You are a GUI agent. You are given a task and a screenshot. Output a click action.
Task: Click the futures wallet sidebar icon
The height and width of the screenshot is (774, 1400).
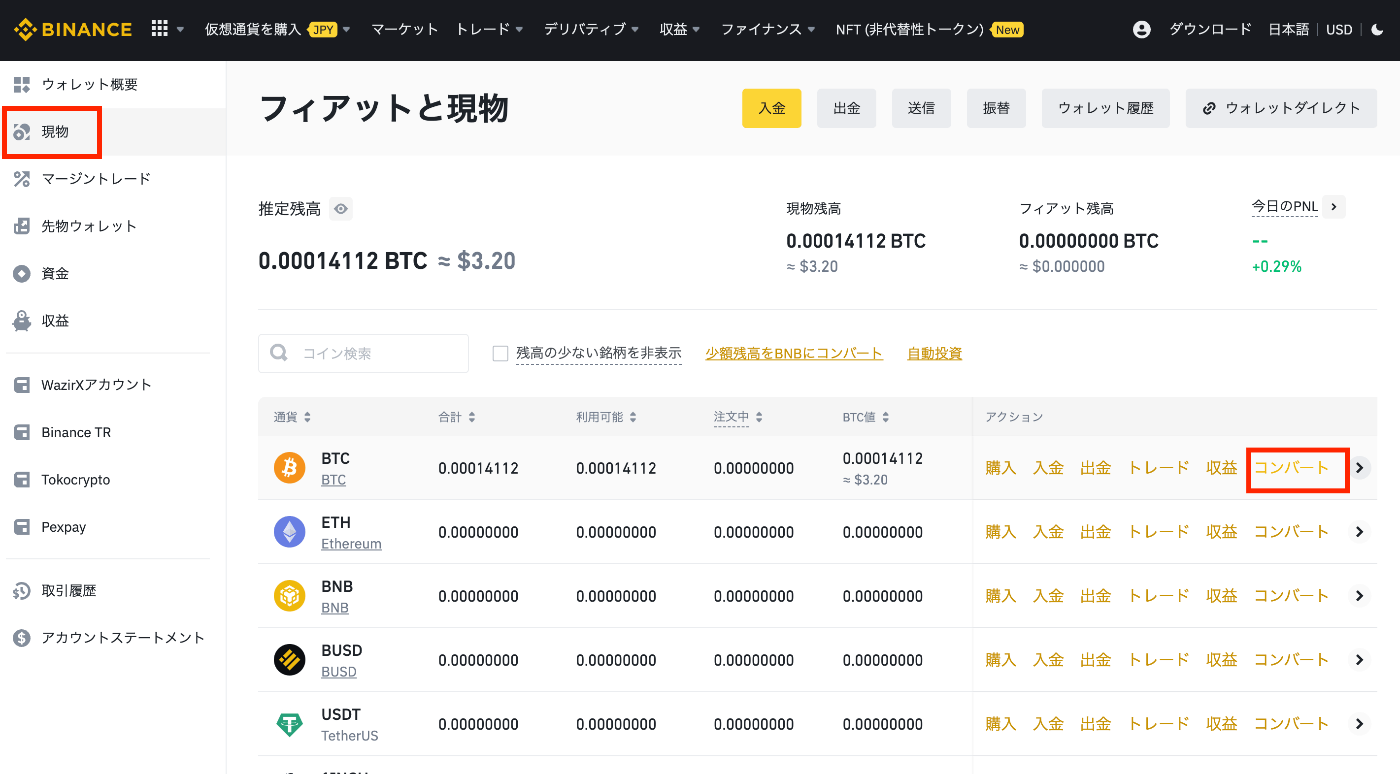tap(22, 226)
